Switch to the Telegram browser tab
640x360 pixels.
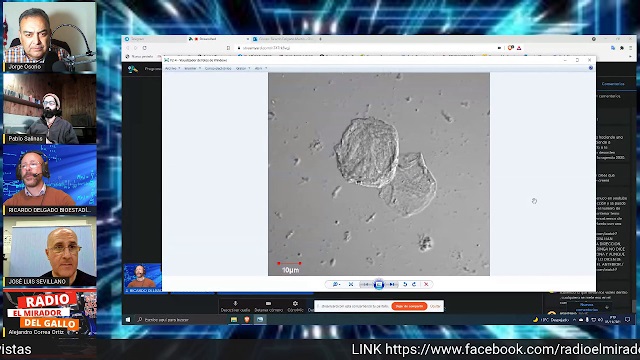154,39
